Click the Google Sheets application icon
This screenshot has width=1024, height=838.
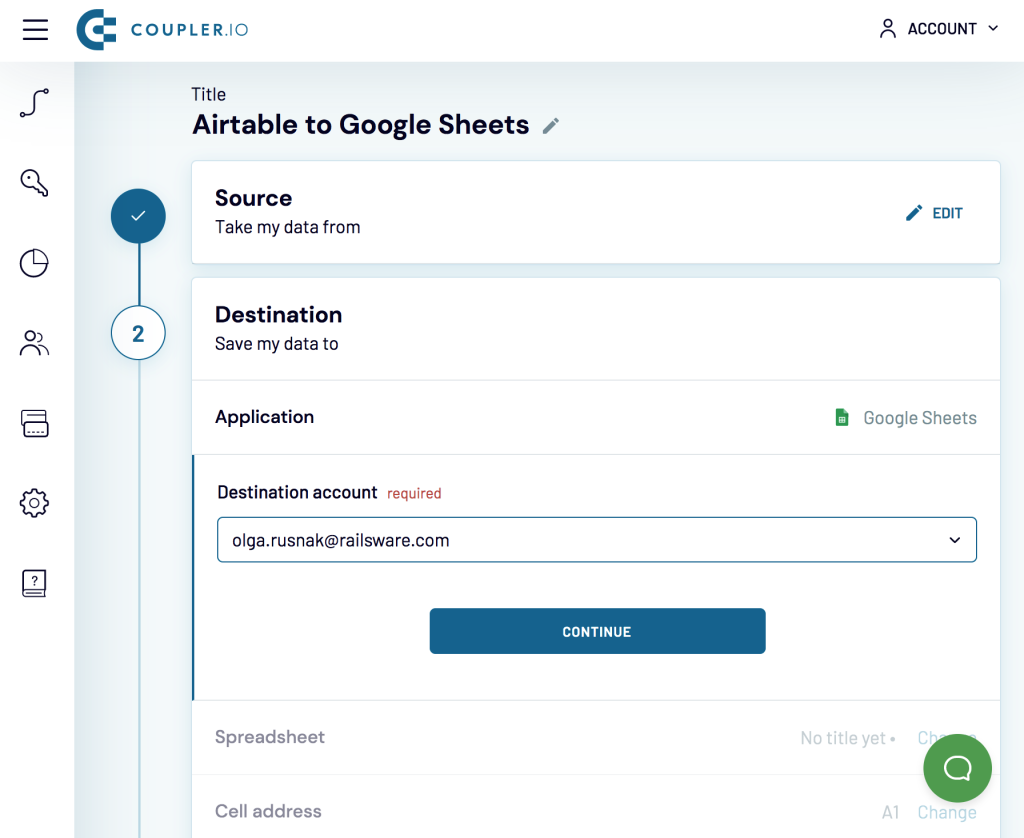point(842,417)
